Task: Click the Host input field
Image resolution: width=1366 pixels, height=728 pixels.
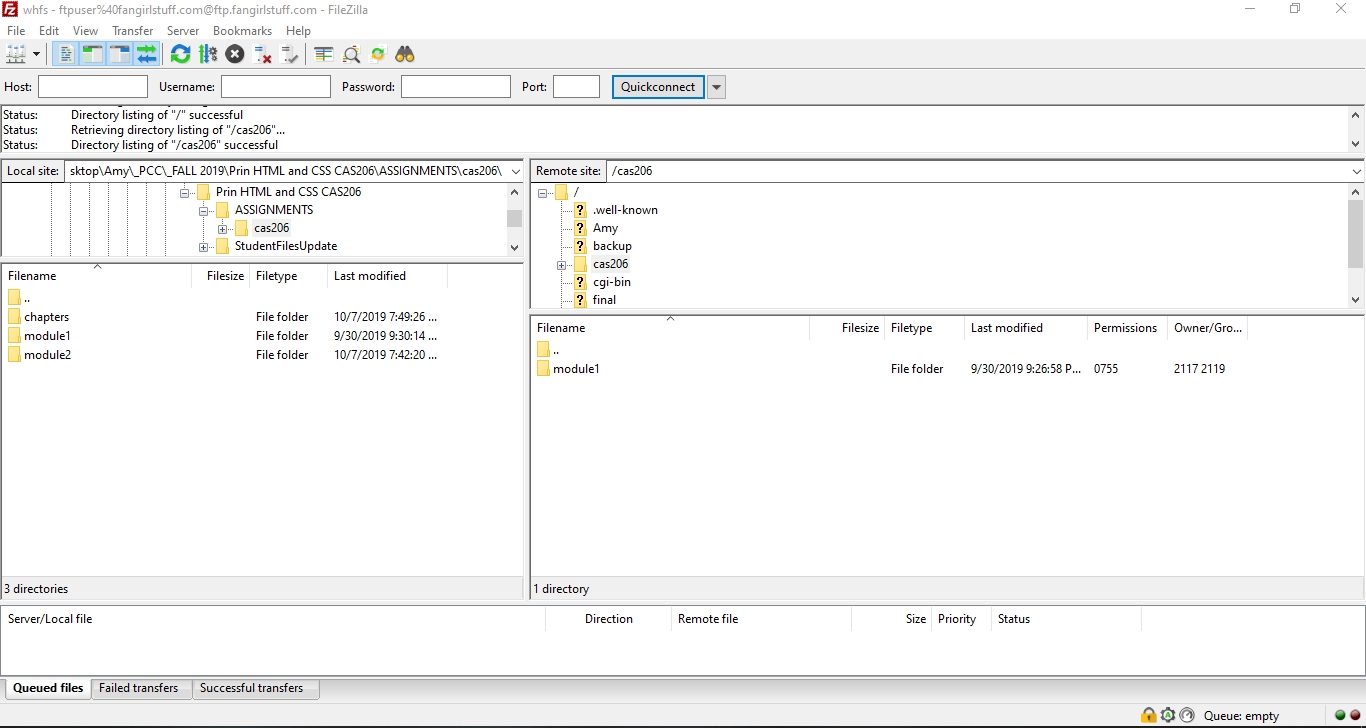Action: [93, 87]
